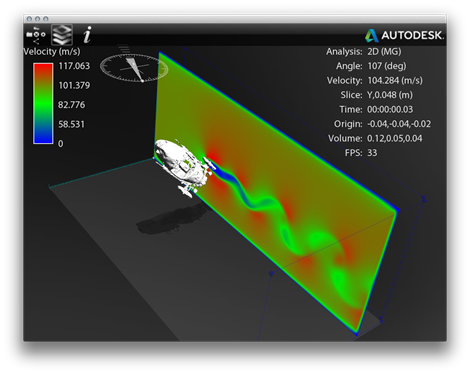Click the Velocity value '104.284 (m/s)'
Image resolution: width=470 pixels, height=374 pixels.
click(395, 81)
